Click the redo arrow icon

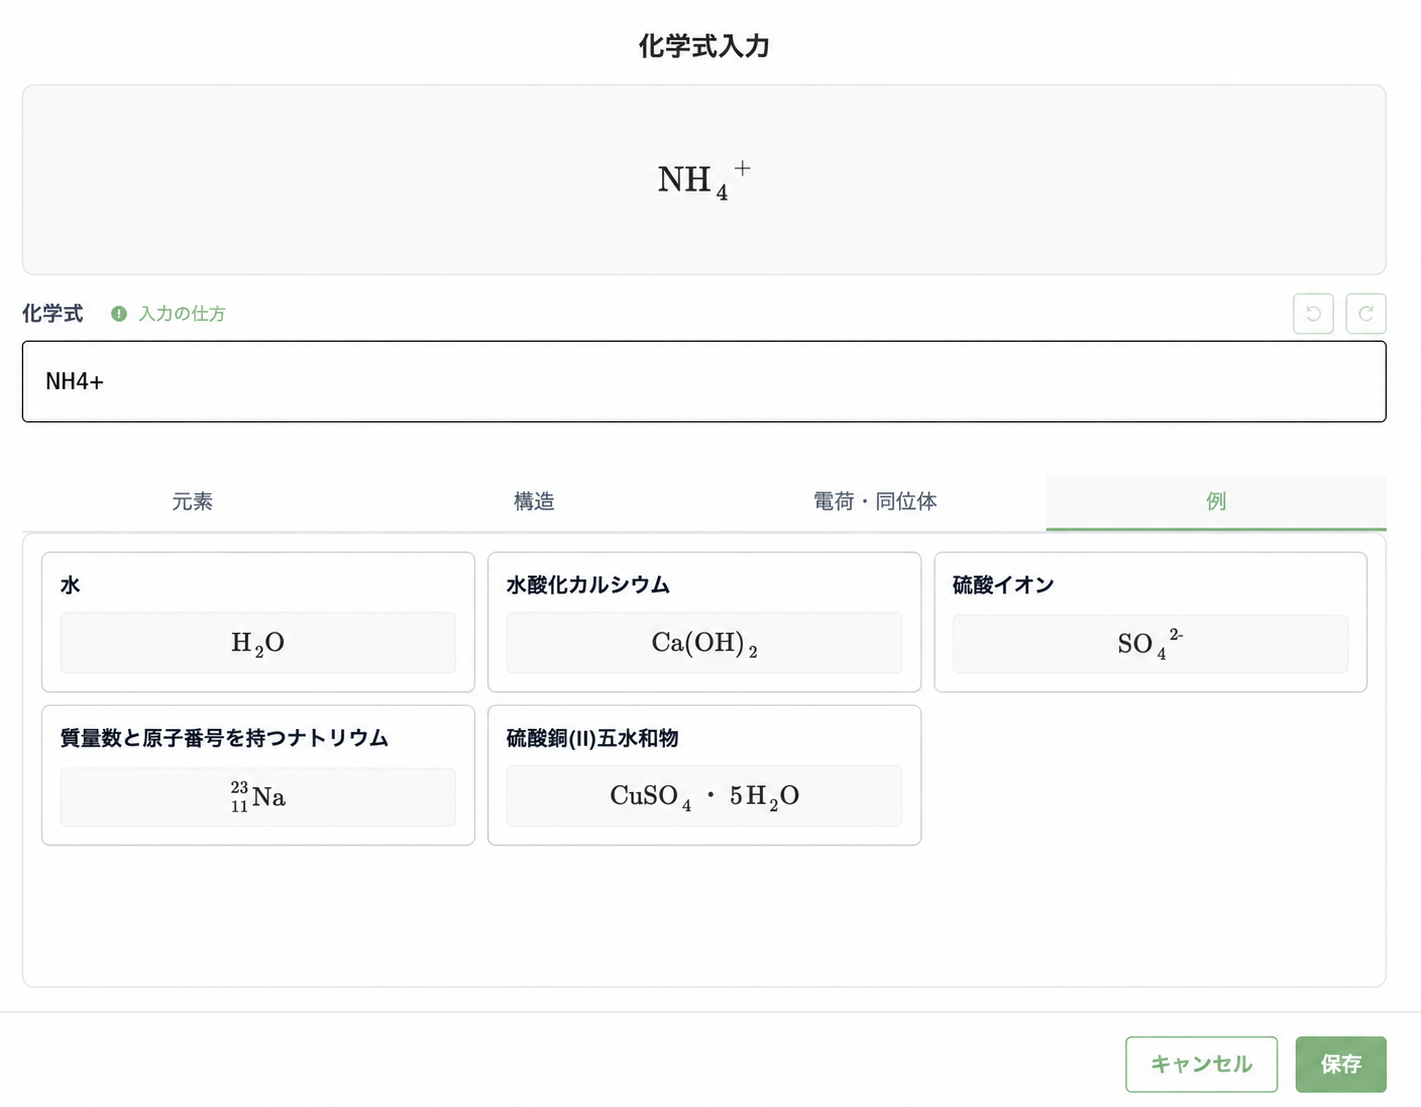1366,314
